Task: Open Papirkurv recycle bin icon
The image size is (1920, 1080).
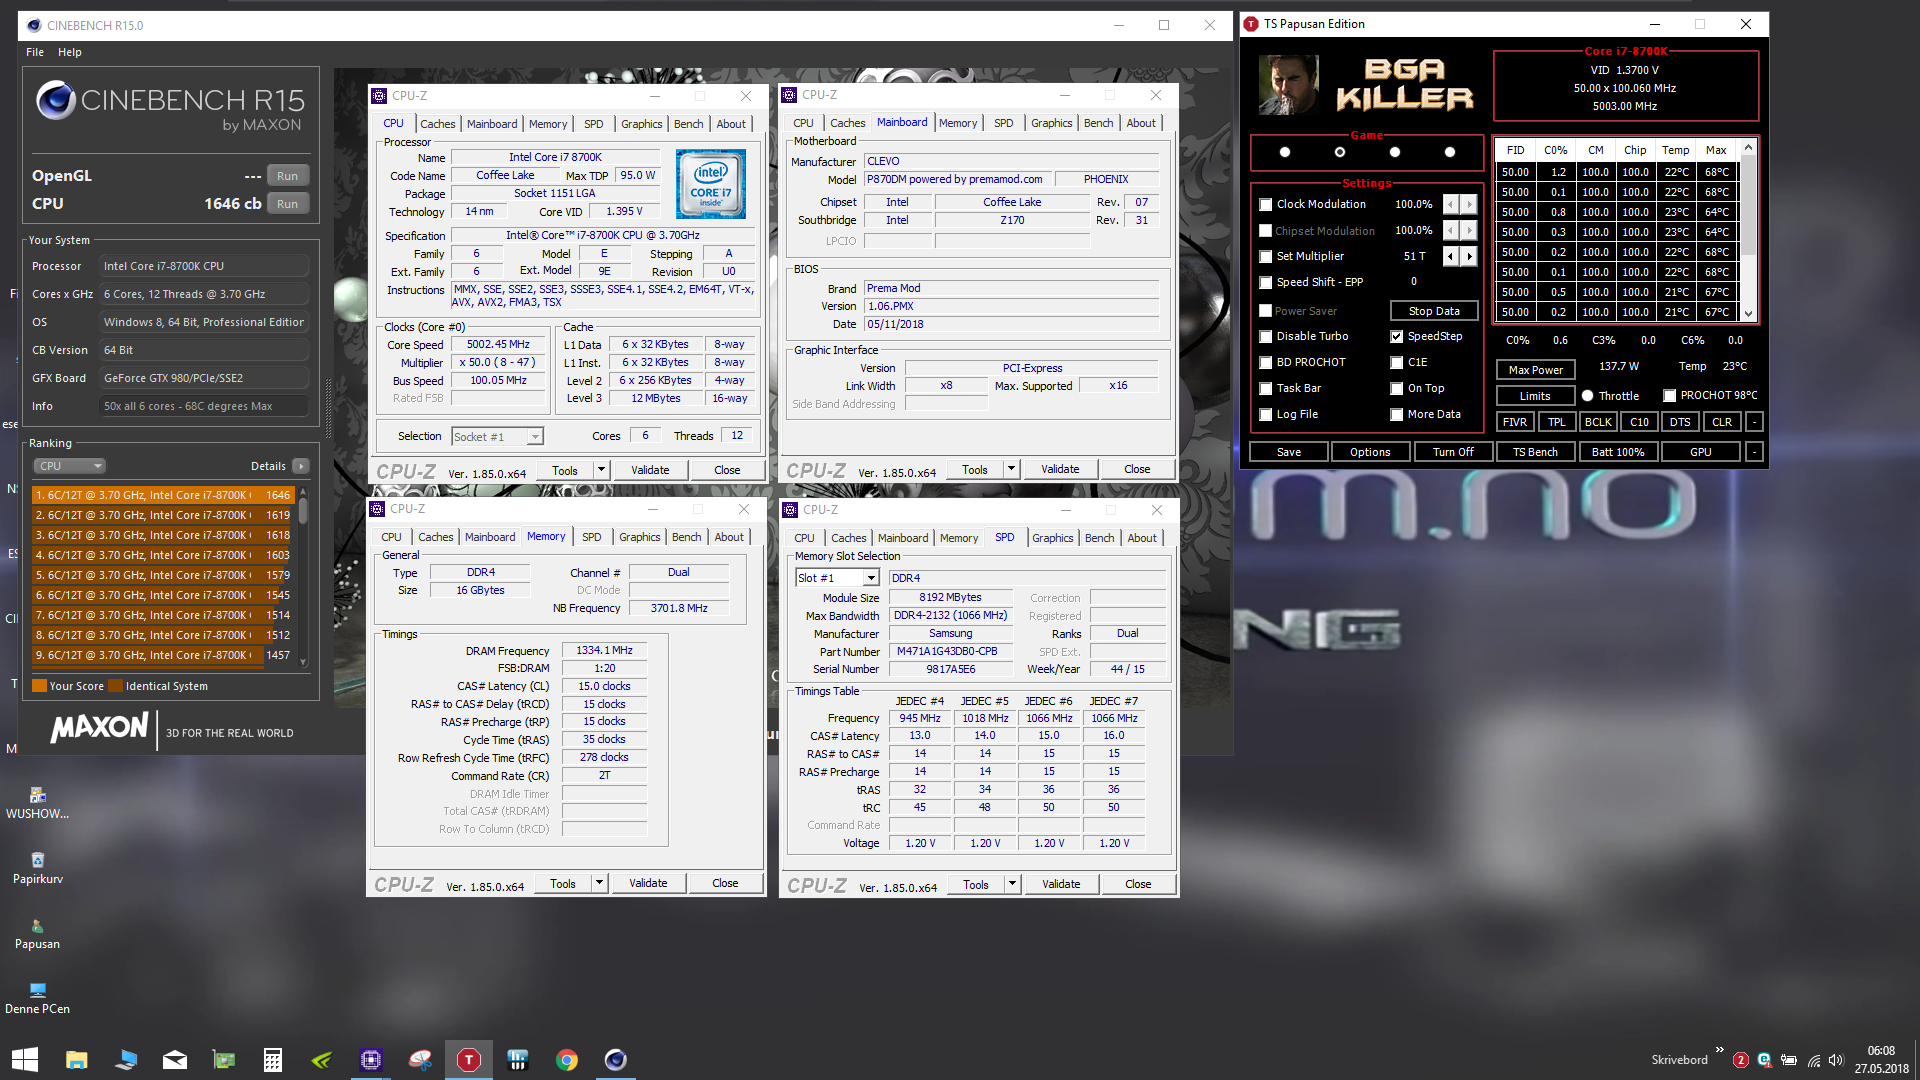Action: [x=37, y=868]
